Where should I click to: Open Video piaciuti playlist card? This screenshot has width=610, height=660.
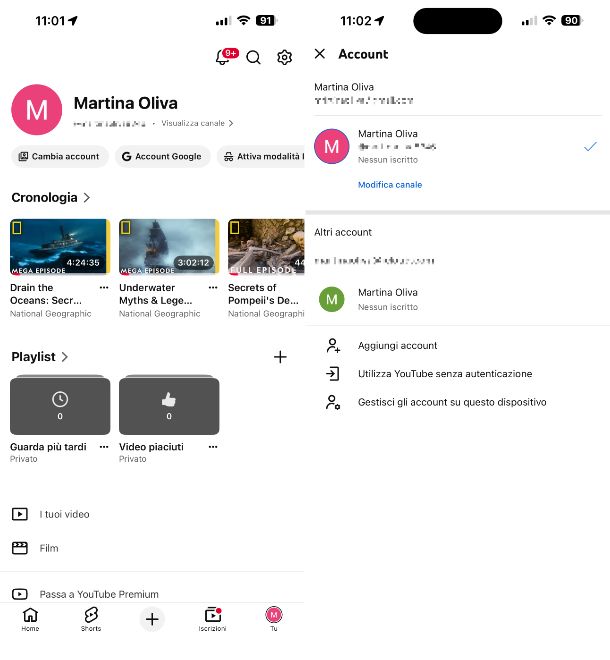pyautogui.click(x=169, y=405)
